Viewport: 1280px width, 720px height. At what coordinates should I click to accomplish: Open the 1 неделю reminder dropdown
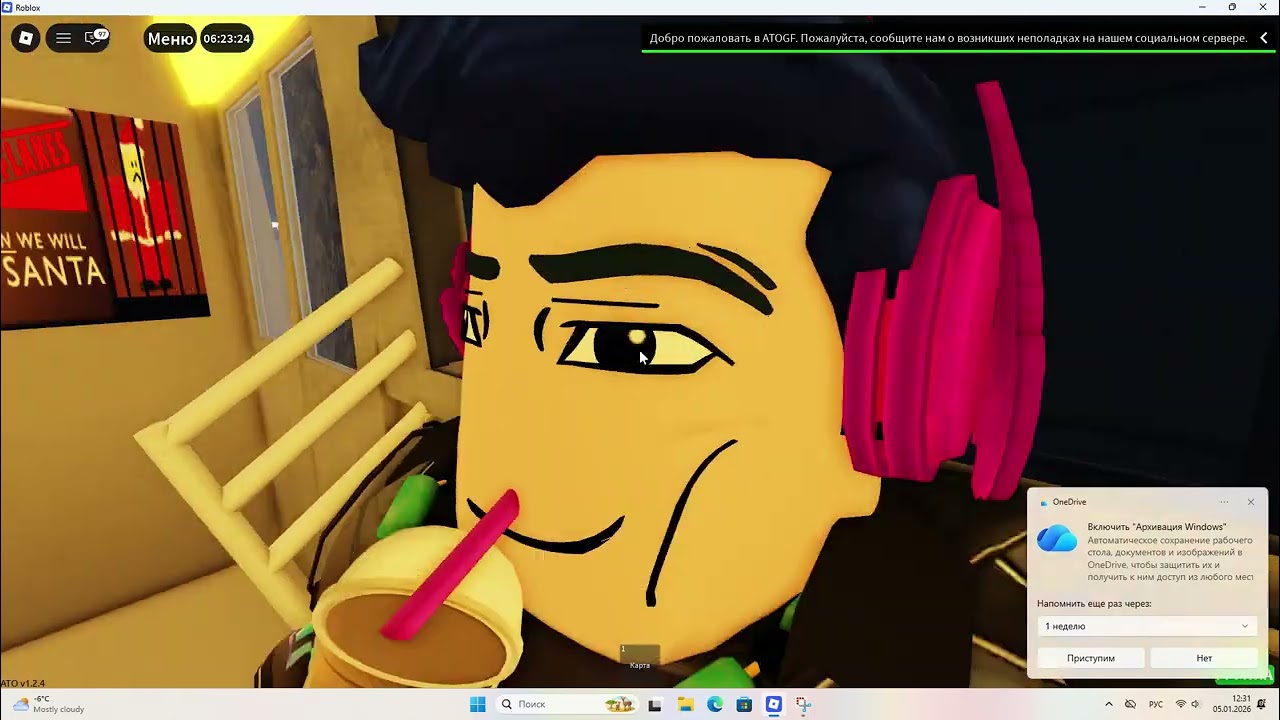1146,626
